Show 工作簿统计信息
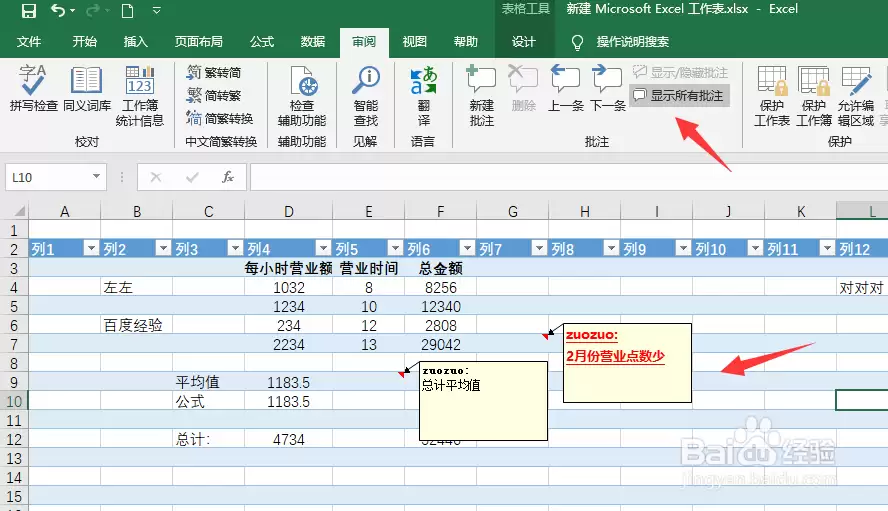This screenshot has height=511, width=888. (x=139, y=95)
